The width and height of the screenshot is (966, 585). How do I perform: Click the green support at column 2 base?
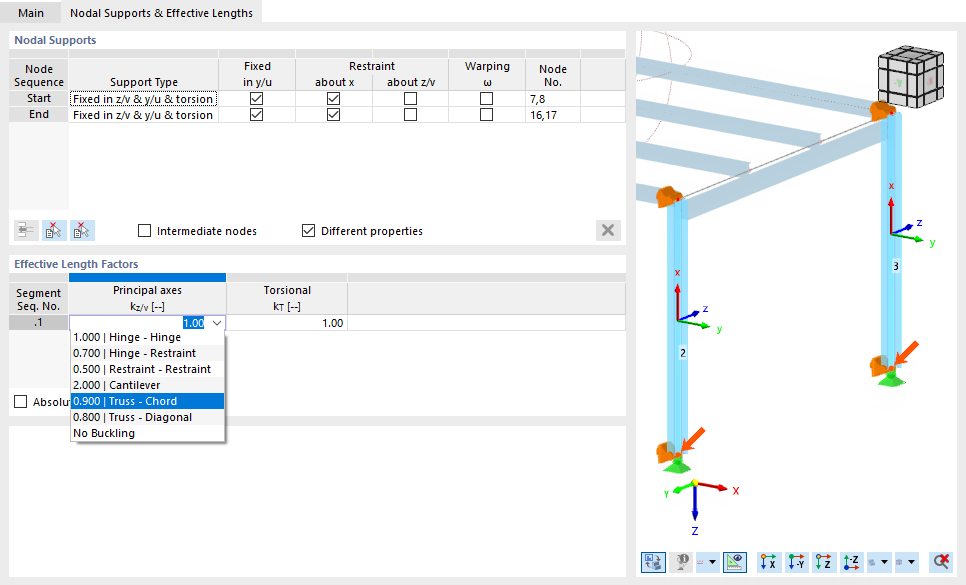pyautogui.click(x=677, y=466)
